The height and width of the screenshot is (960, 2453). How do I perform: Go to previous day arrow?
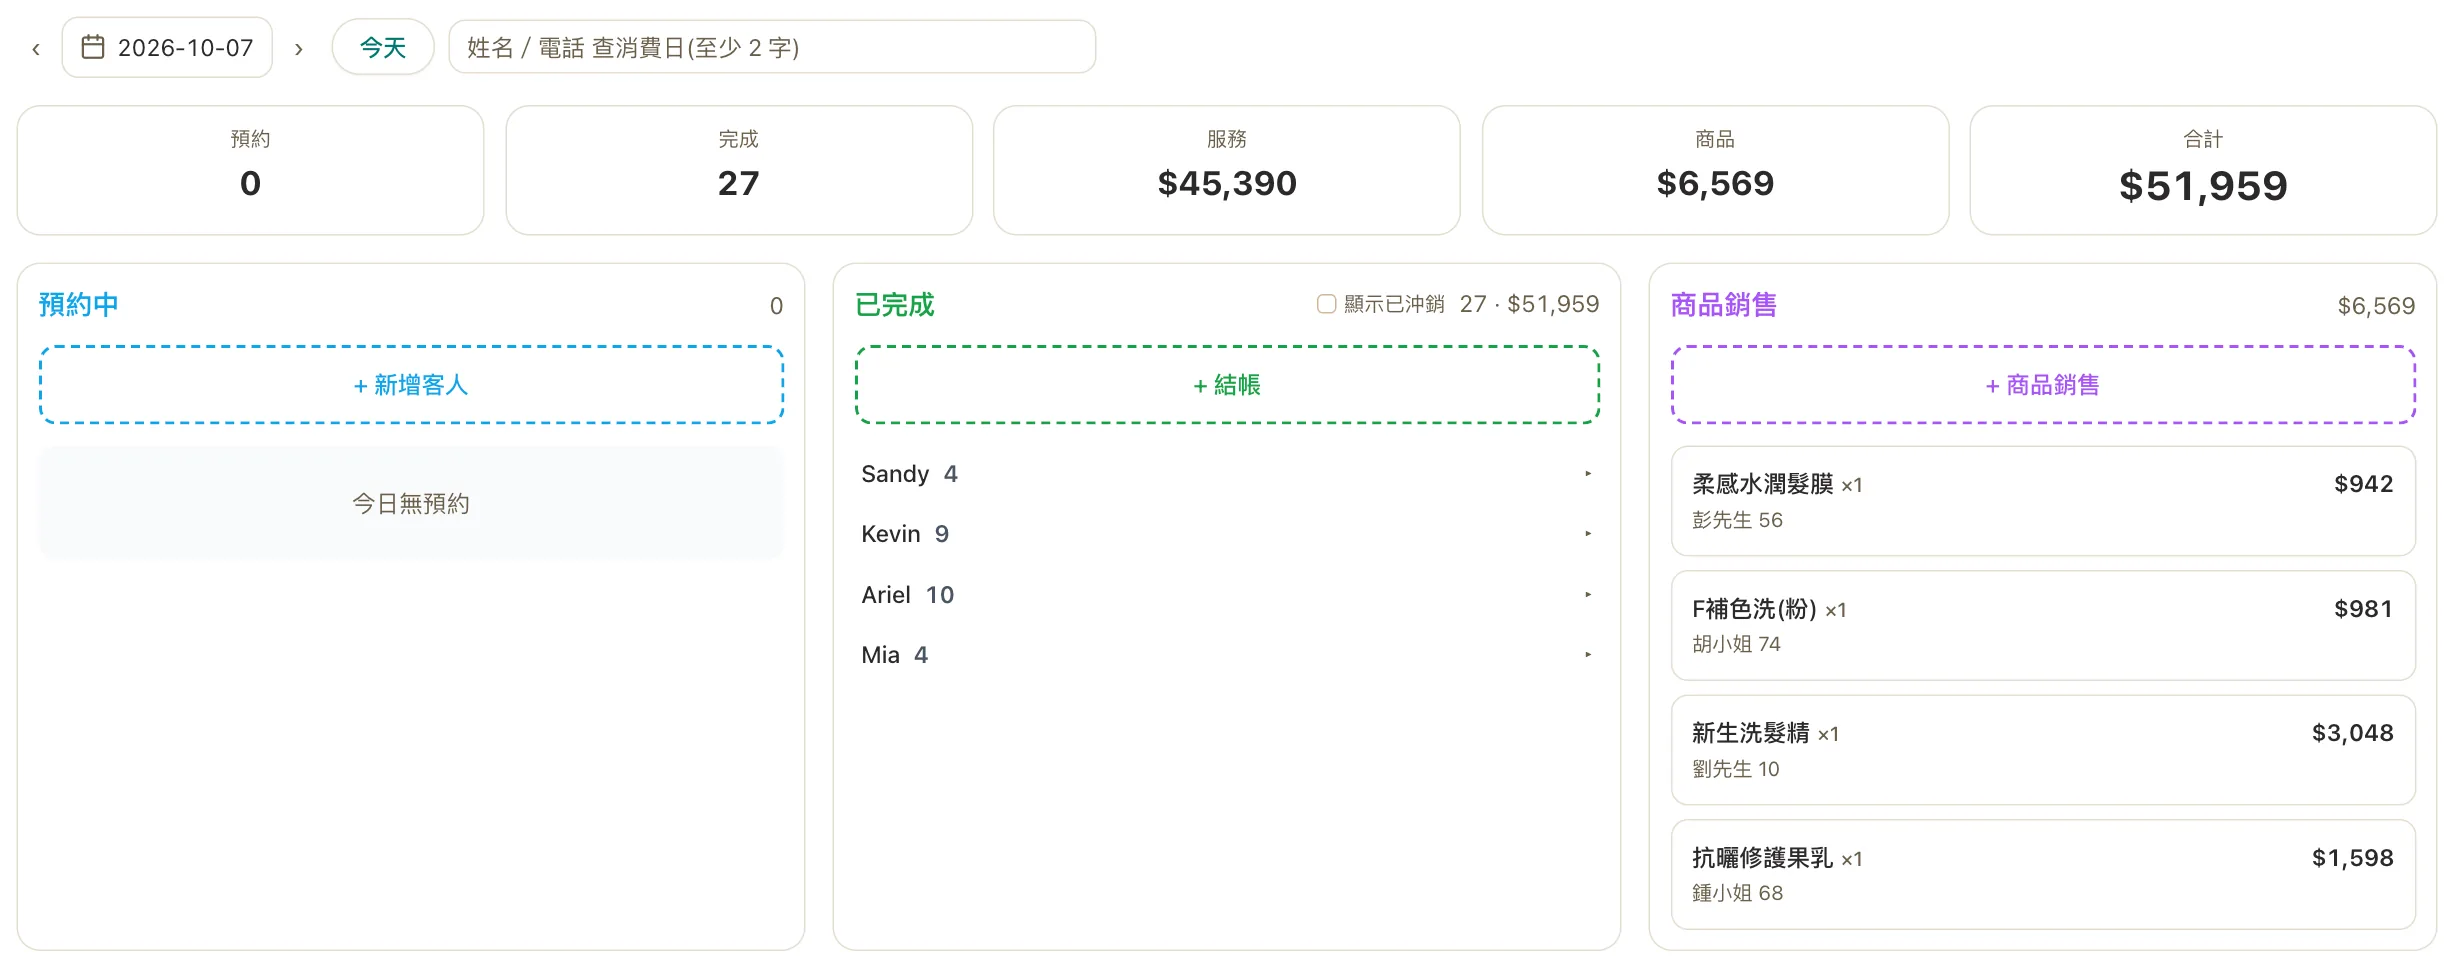[36, 48]
